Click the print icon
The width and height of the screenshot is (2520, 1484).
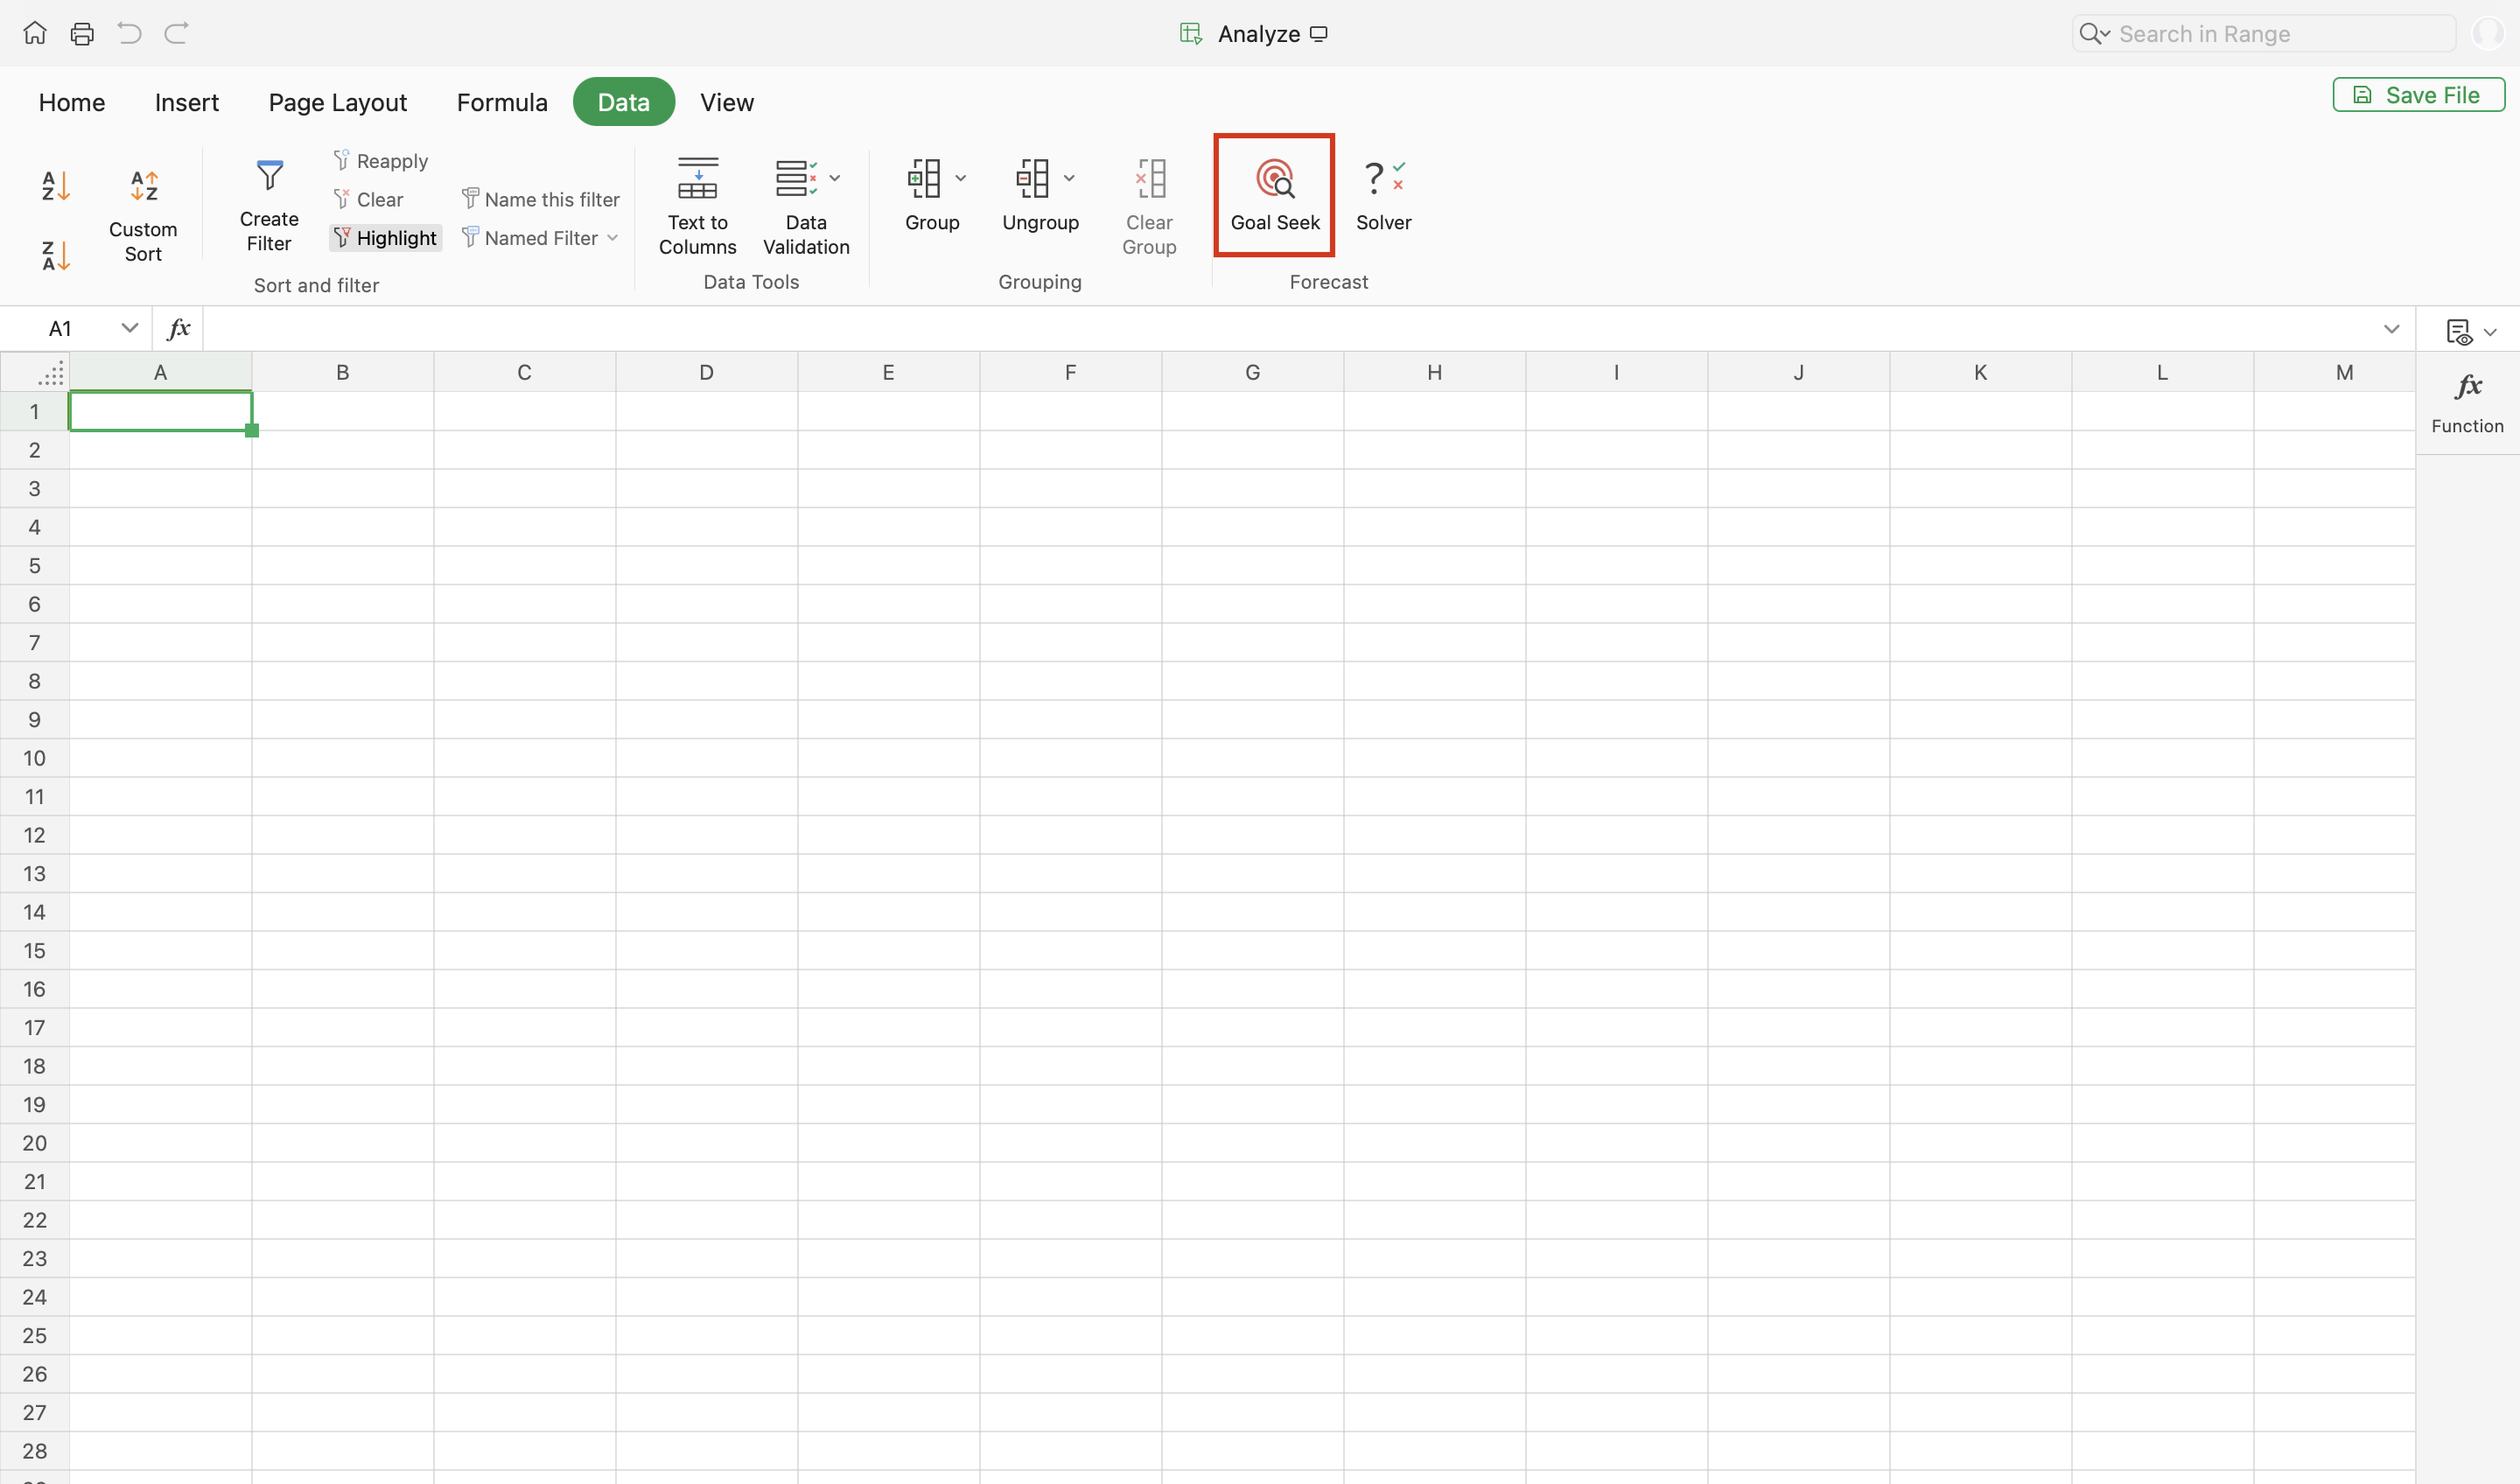82,34
